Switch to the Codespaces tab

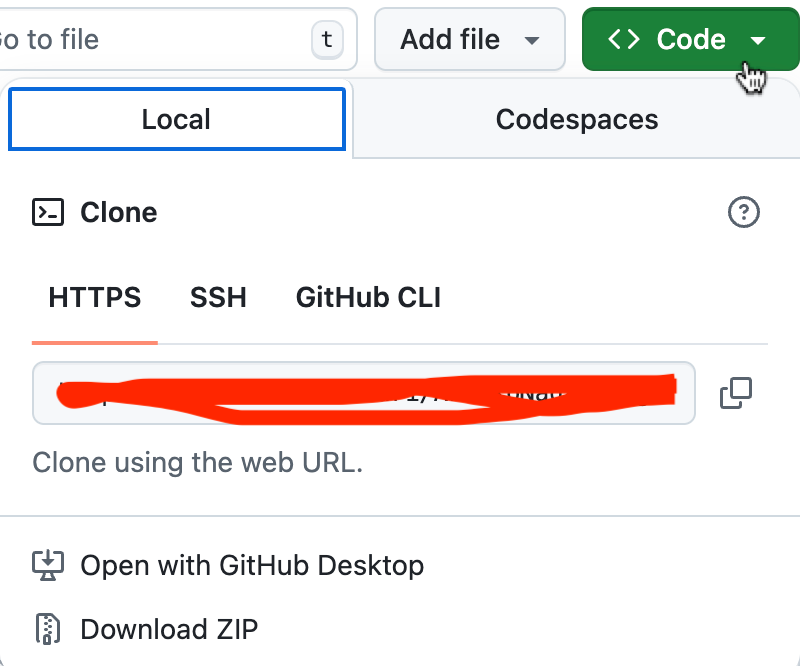click(x=577, y=119)
